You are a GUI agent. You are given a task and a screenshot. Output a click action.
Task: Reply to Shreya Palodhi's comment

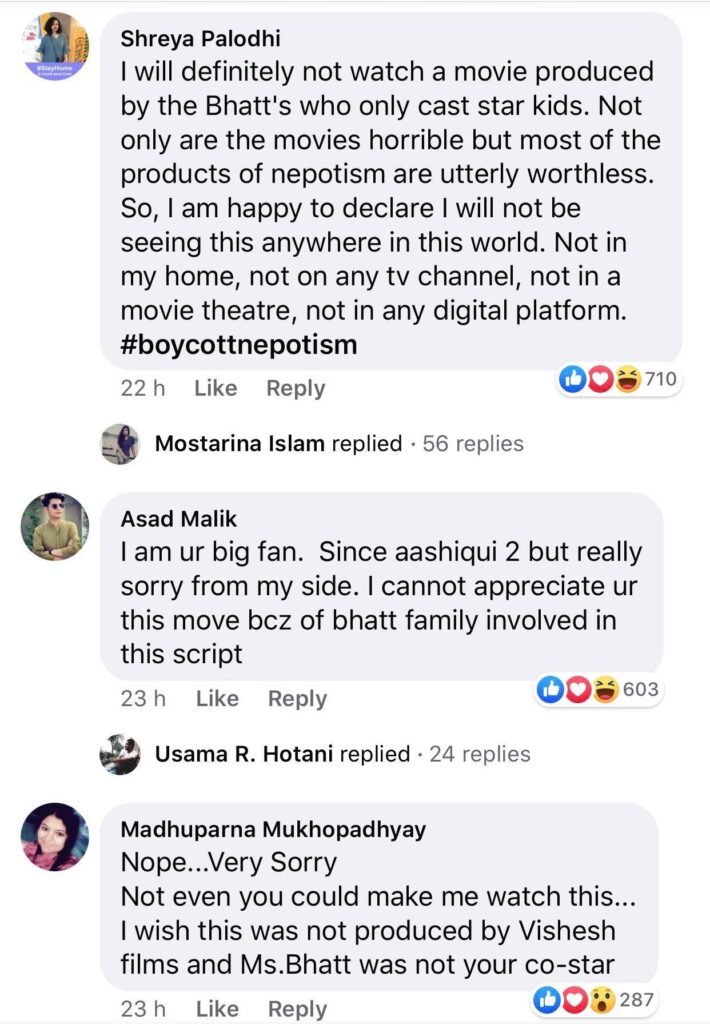[295, 388]
